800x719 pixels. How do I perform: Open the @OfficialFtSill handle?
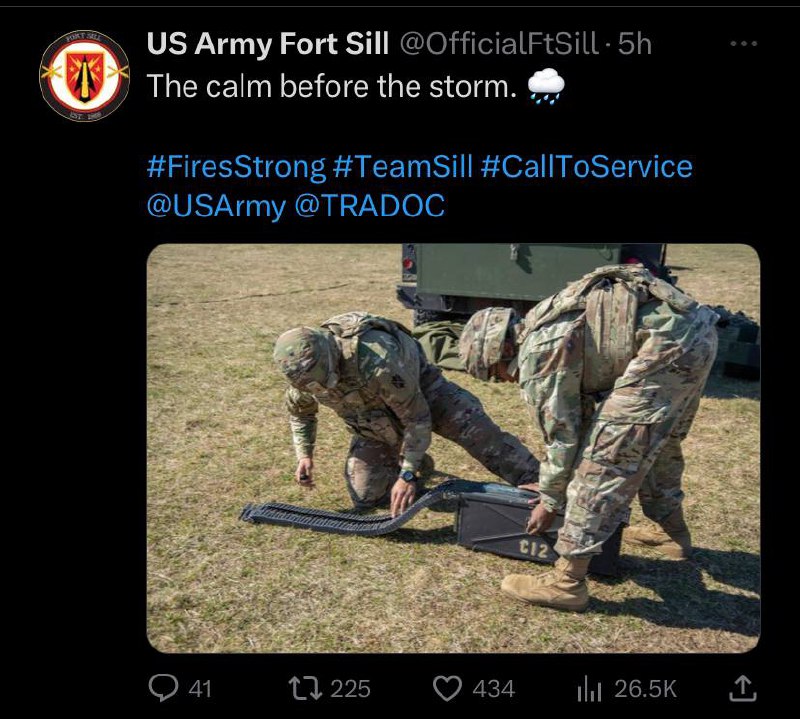click(x=498, y=43)
